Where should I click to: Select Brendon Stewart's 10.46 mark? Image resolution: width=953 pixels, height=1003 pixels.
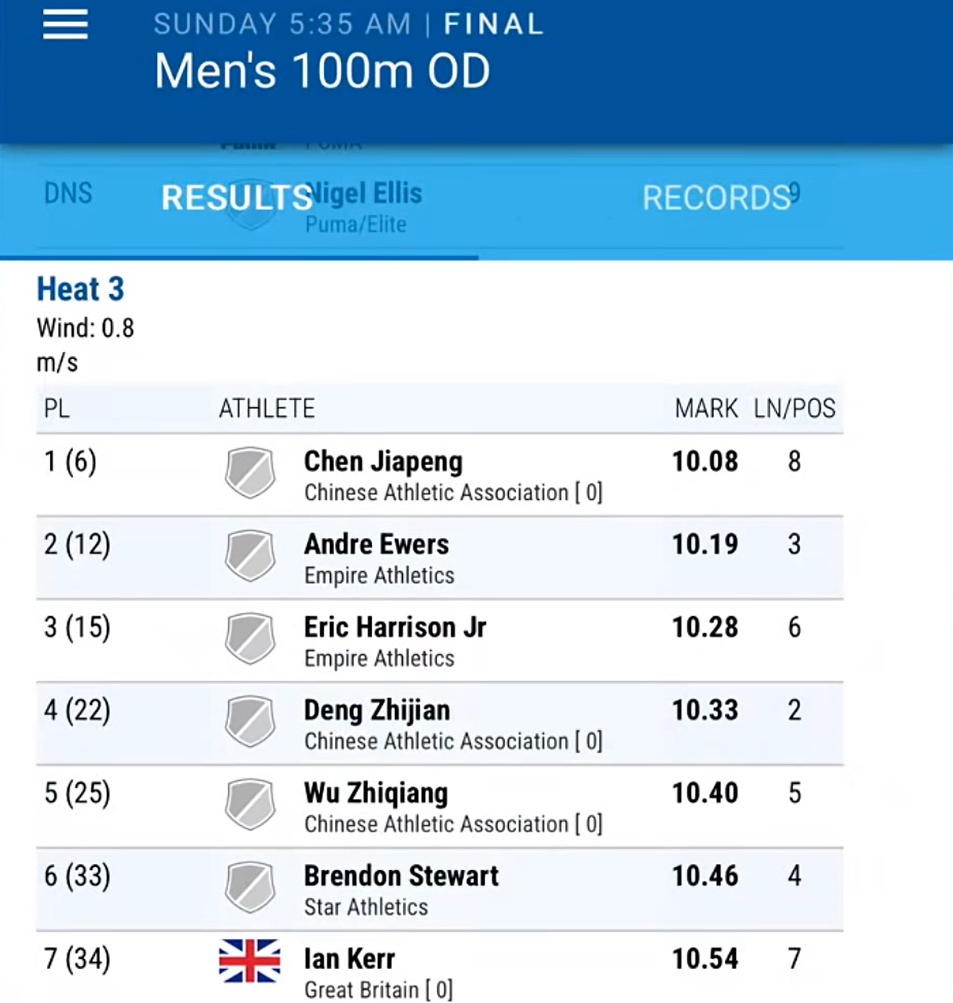[705, 876]
